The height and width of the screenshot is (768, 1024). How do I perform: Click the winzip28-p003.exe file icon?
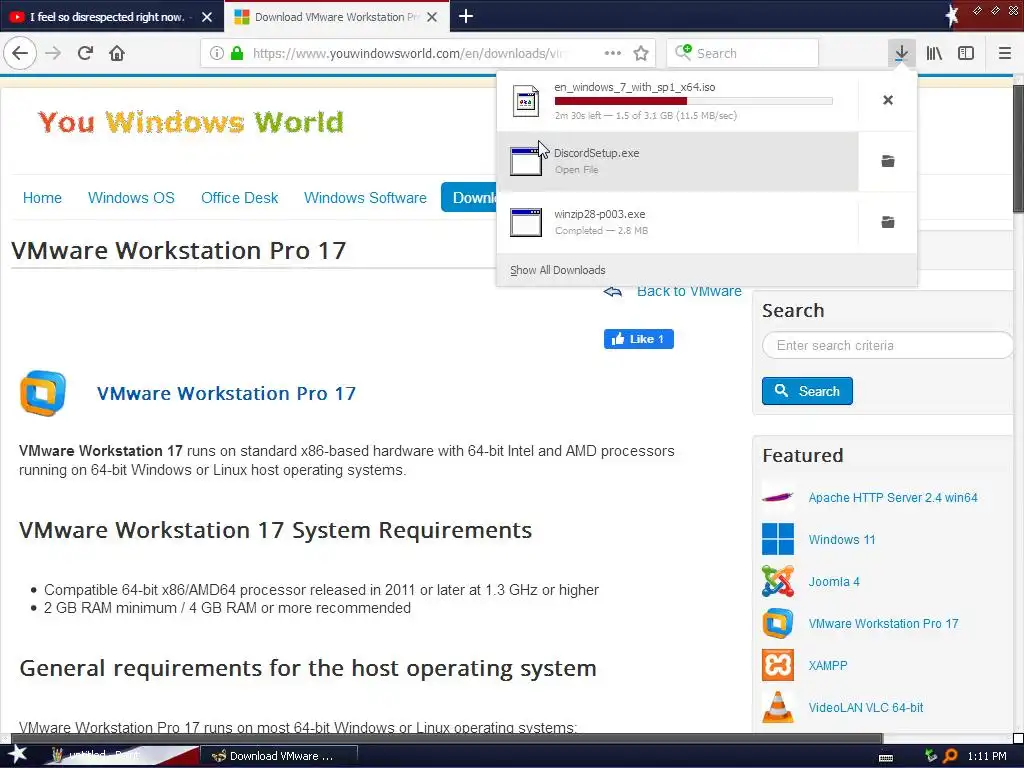526,222
